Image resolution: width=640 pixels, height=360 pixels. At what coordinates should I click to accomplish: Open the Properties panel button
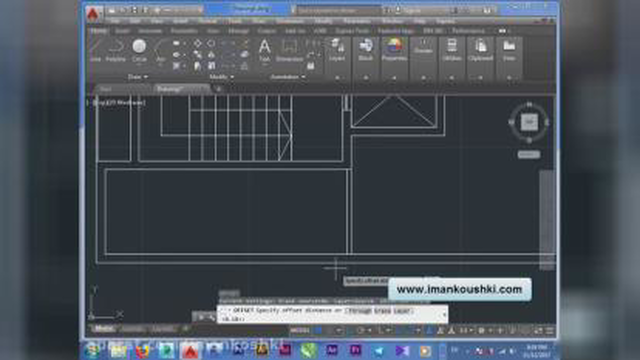pyautogui.click(x=394, y=50)
